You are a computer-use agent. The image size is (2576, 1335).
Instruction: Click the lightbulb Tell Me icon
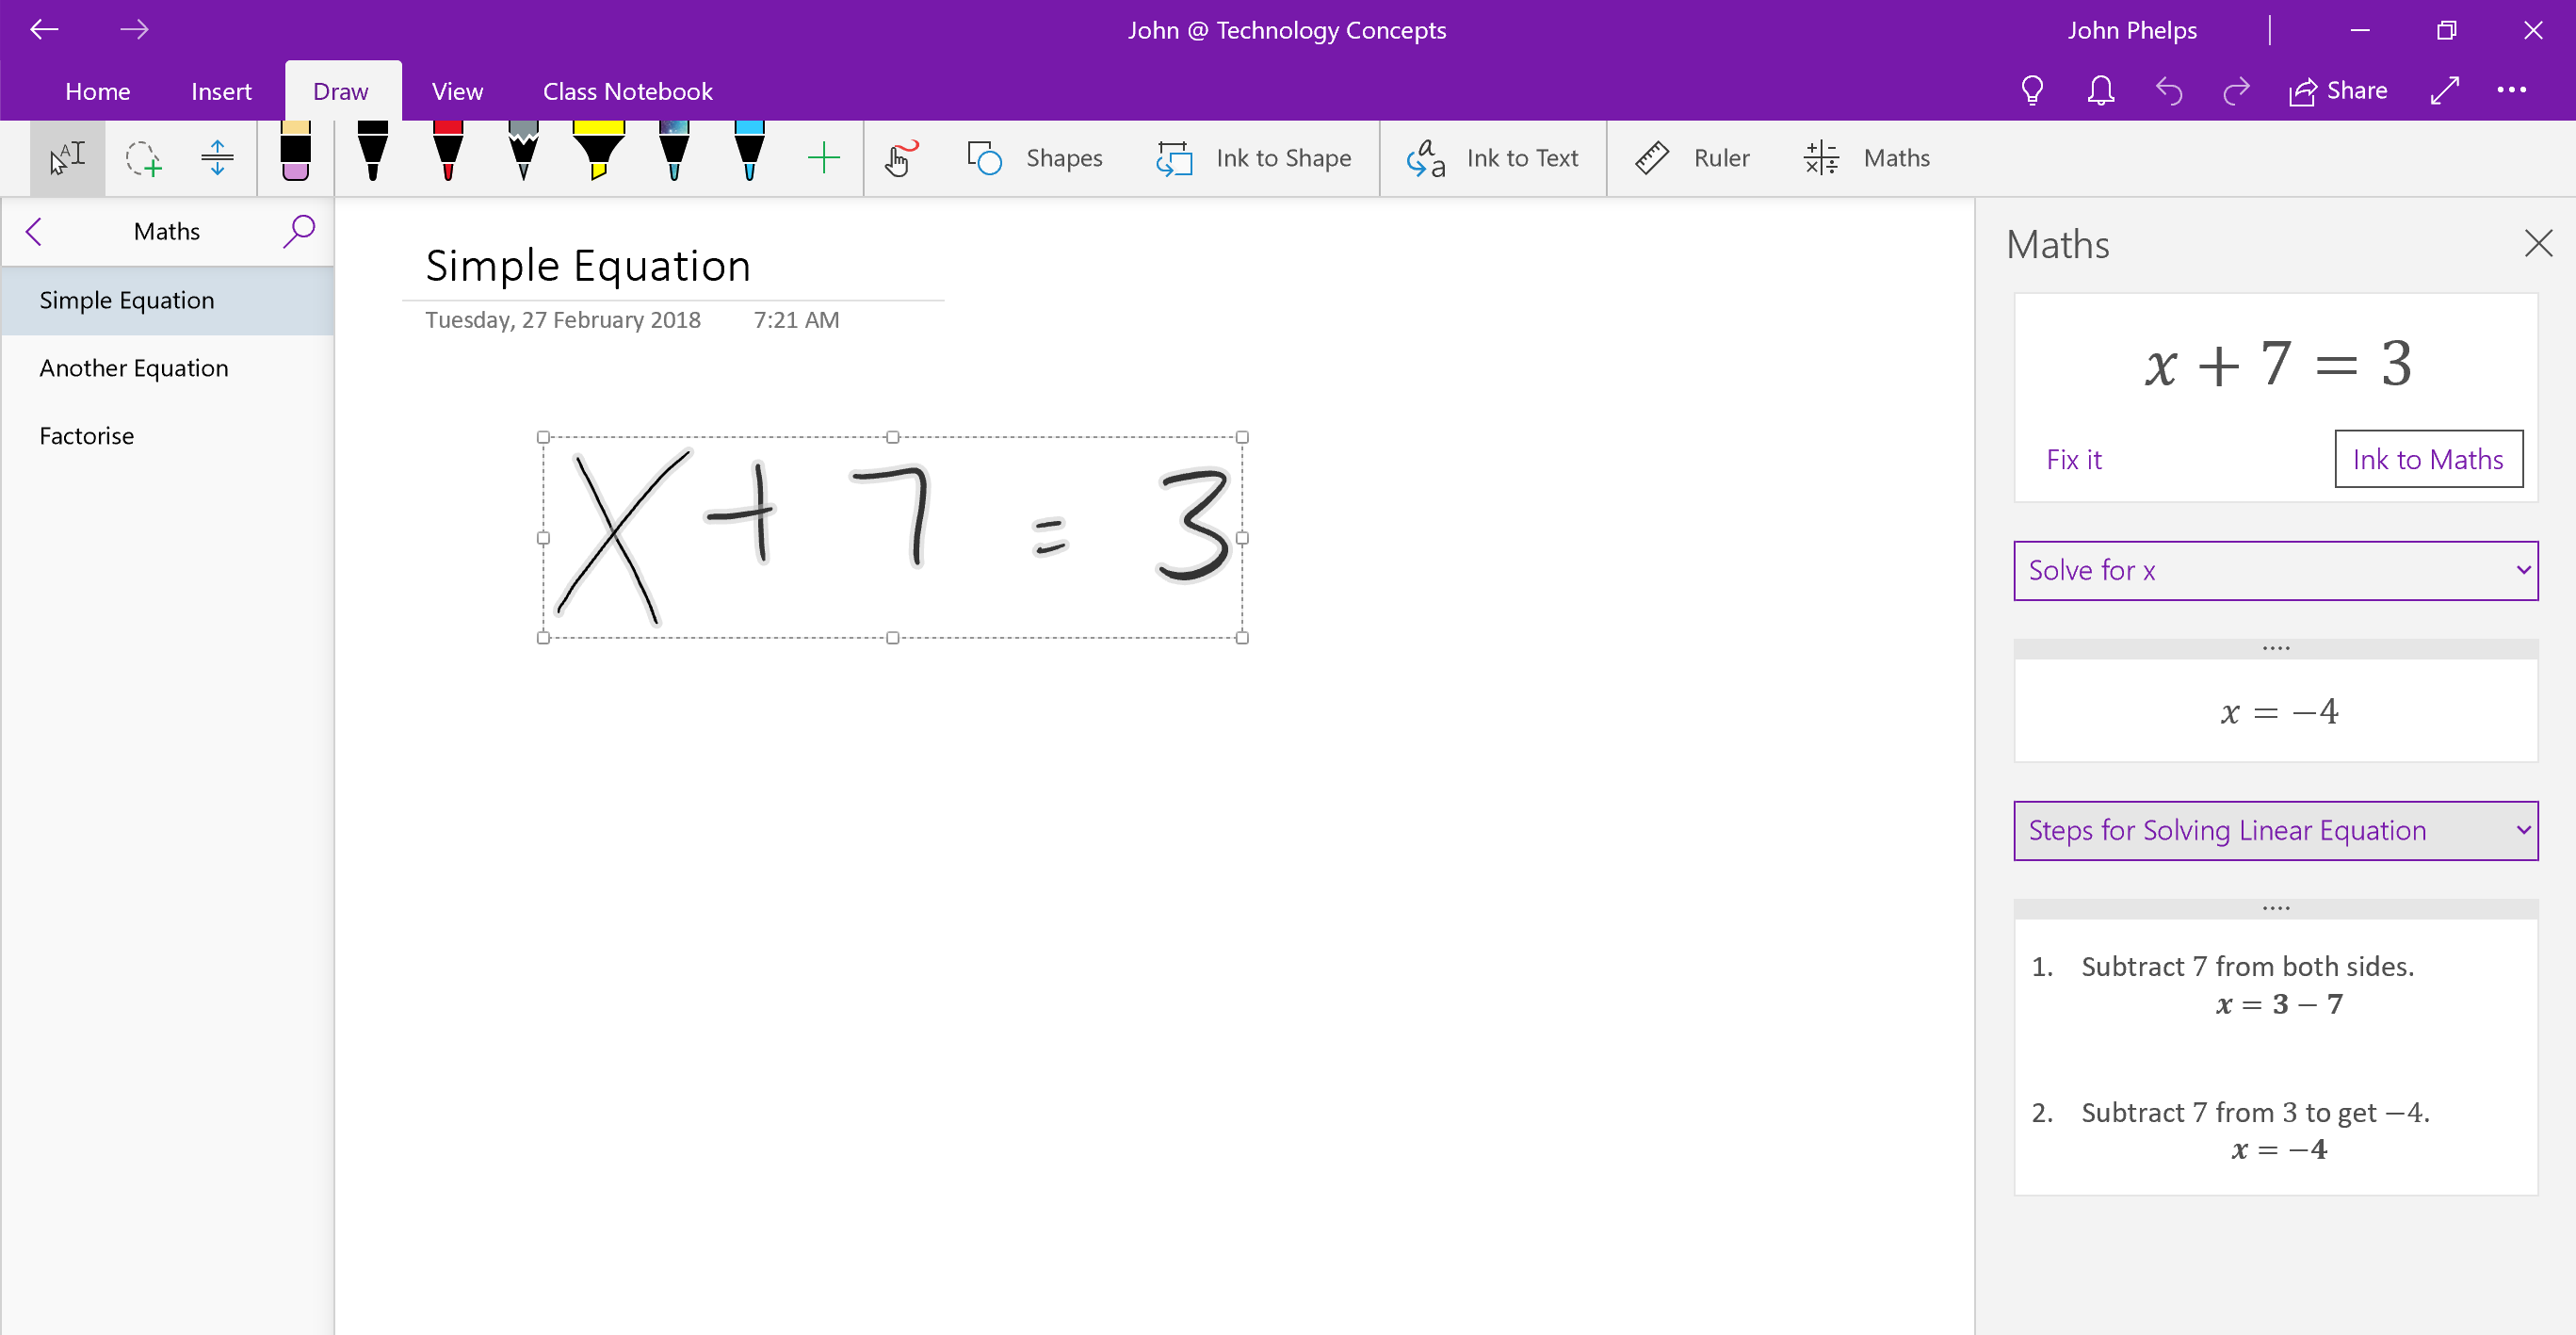(x=2031, y=91)
